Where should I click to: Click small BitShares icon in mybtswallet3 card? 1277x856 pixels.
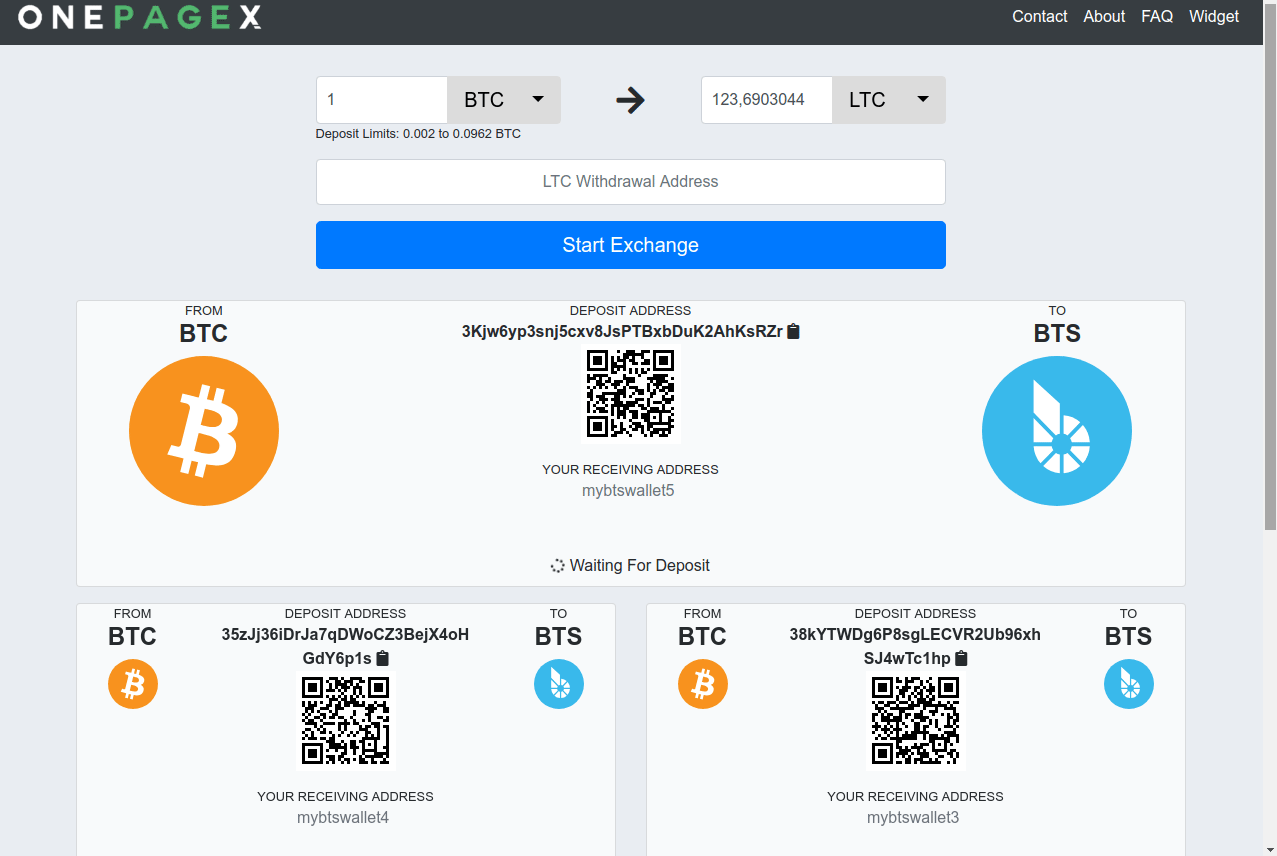click(x=1129, y=684)
